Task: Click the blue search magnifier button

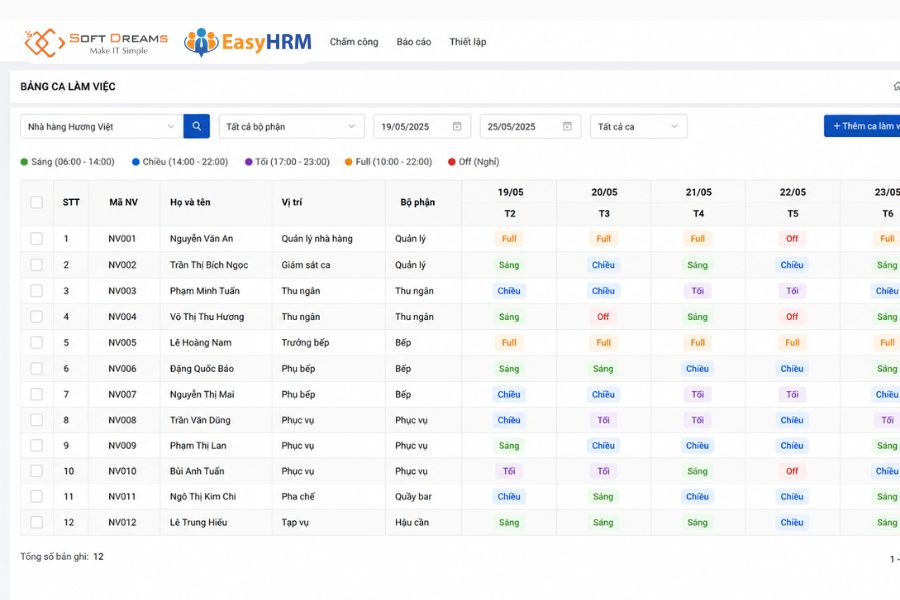Action: pyautogui.click(x=196, y=126)
